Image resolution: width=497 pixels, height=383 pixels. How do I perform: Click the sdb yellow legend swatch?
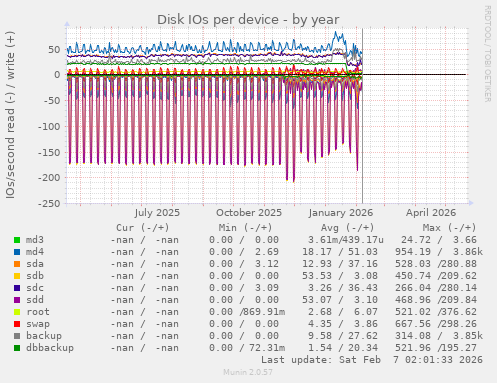point(17,276)
